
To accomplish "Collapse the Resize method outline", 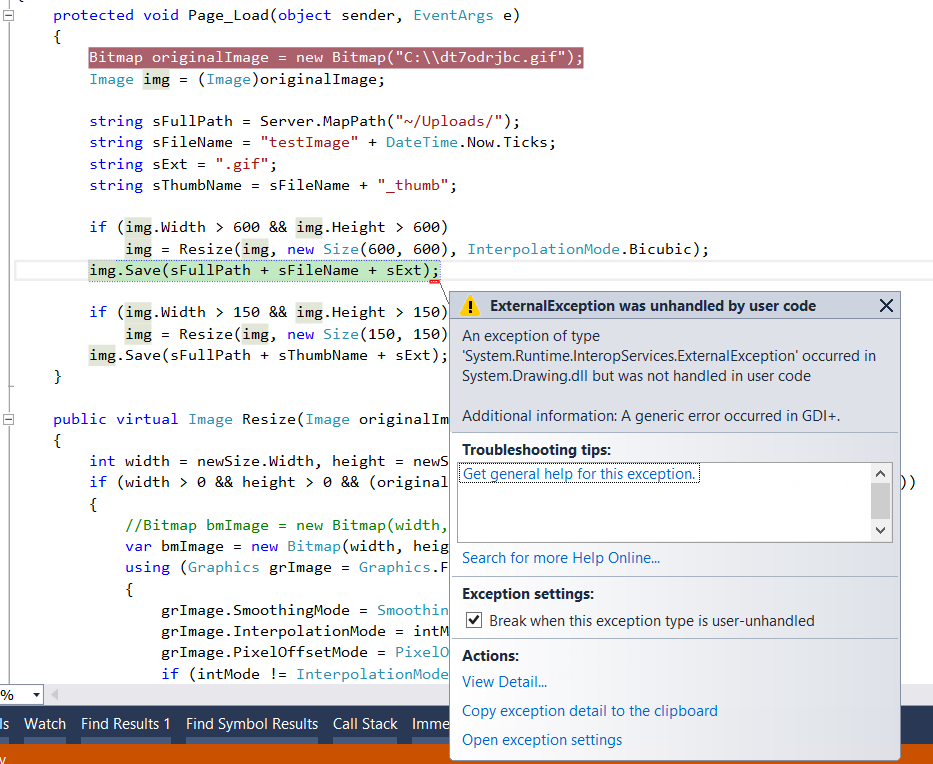I will coord(8,419).
